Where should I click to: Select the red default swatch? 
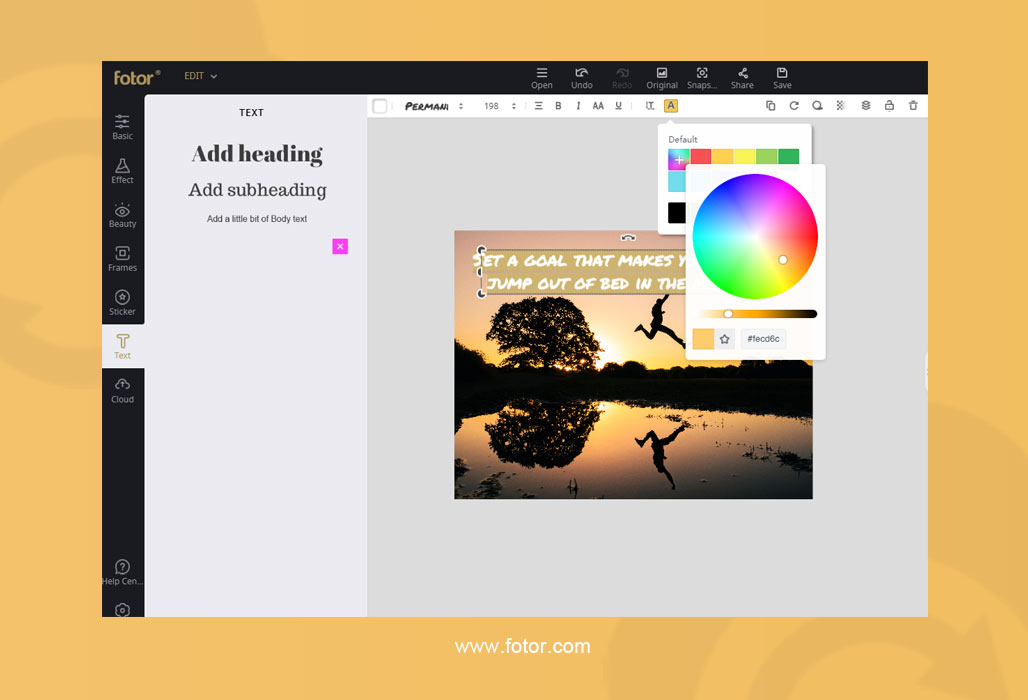701,156
